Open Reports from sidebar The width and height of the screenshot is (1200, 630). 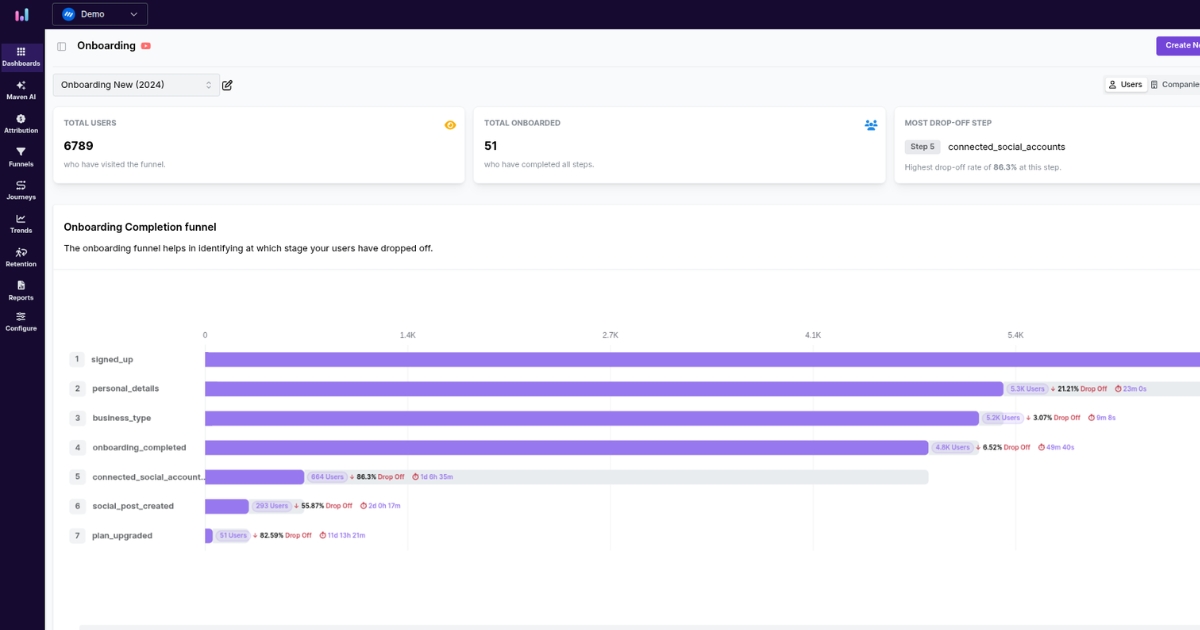(21, 290)
